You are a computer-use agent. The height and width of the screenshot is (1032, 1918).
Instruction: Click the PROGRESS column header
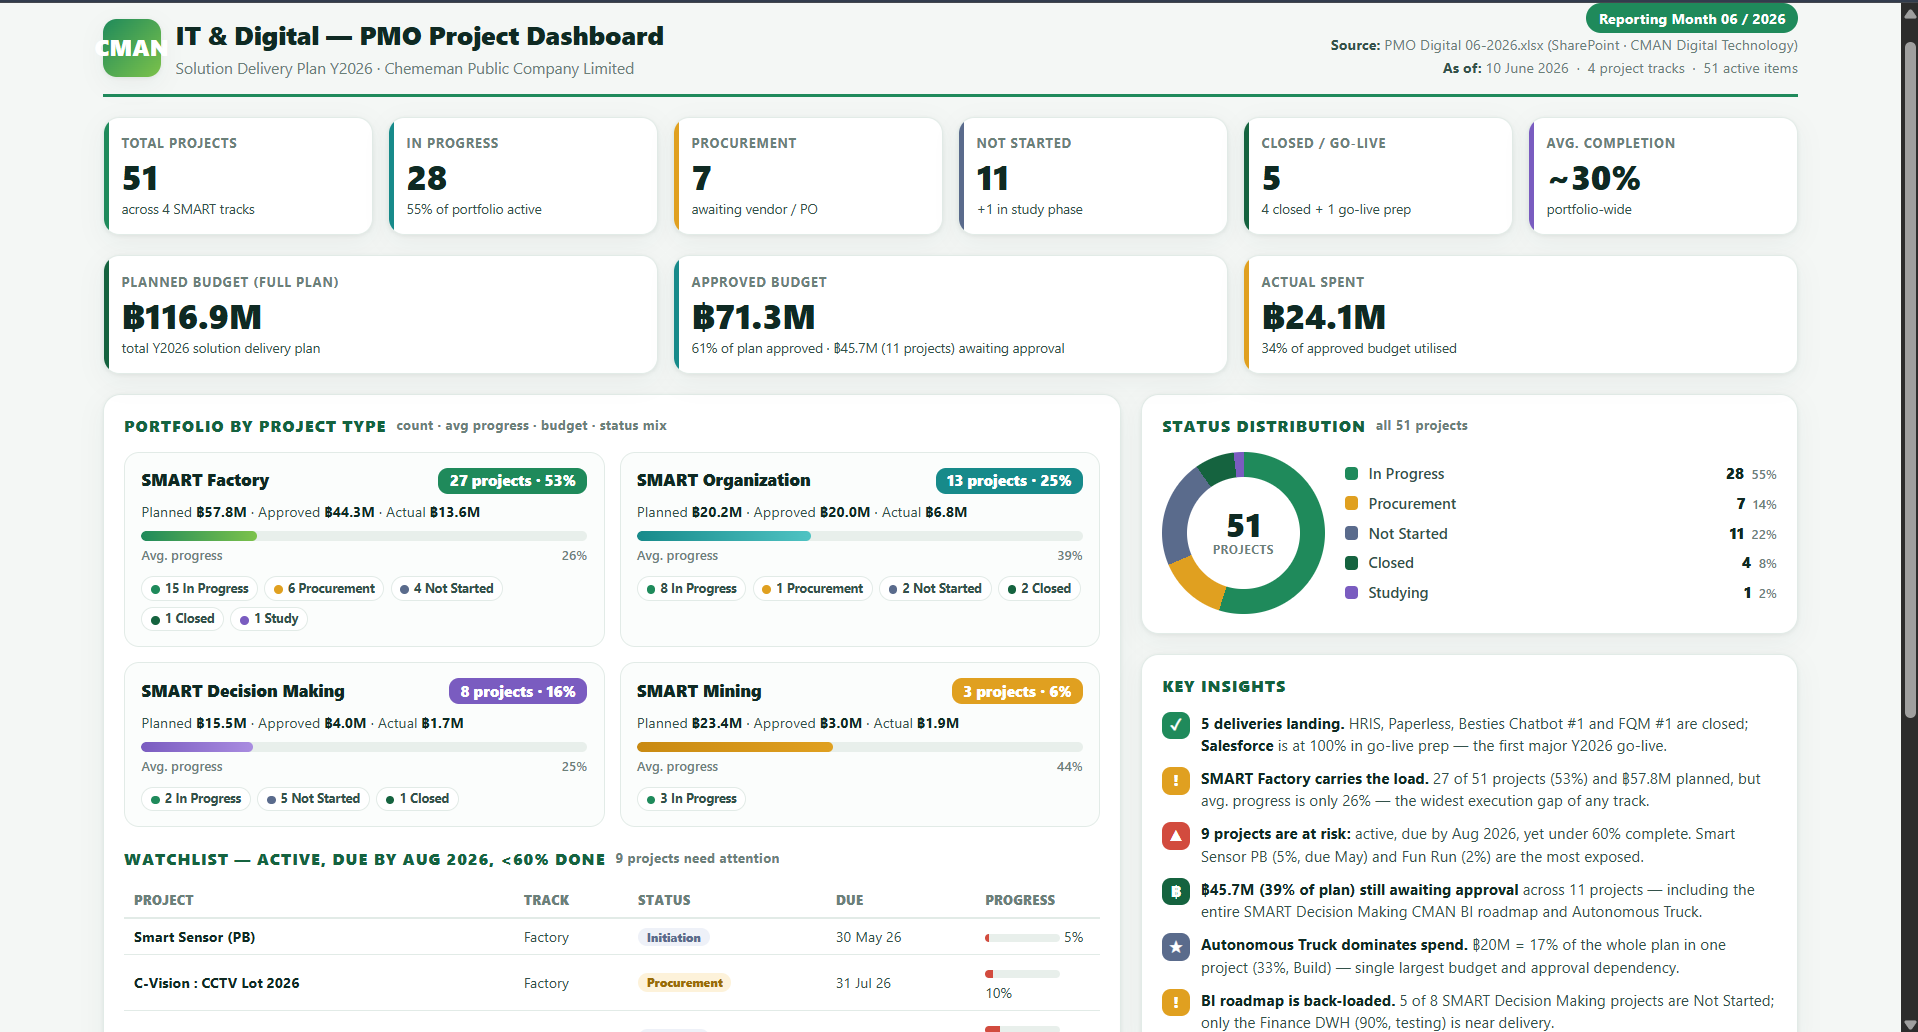pyautogui.click(x=1020, y=900)
